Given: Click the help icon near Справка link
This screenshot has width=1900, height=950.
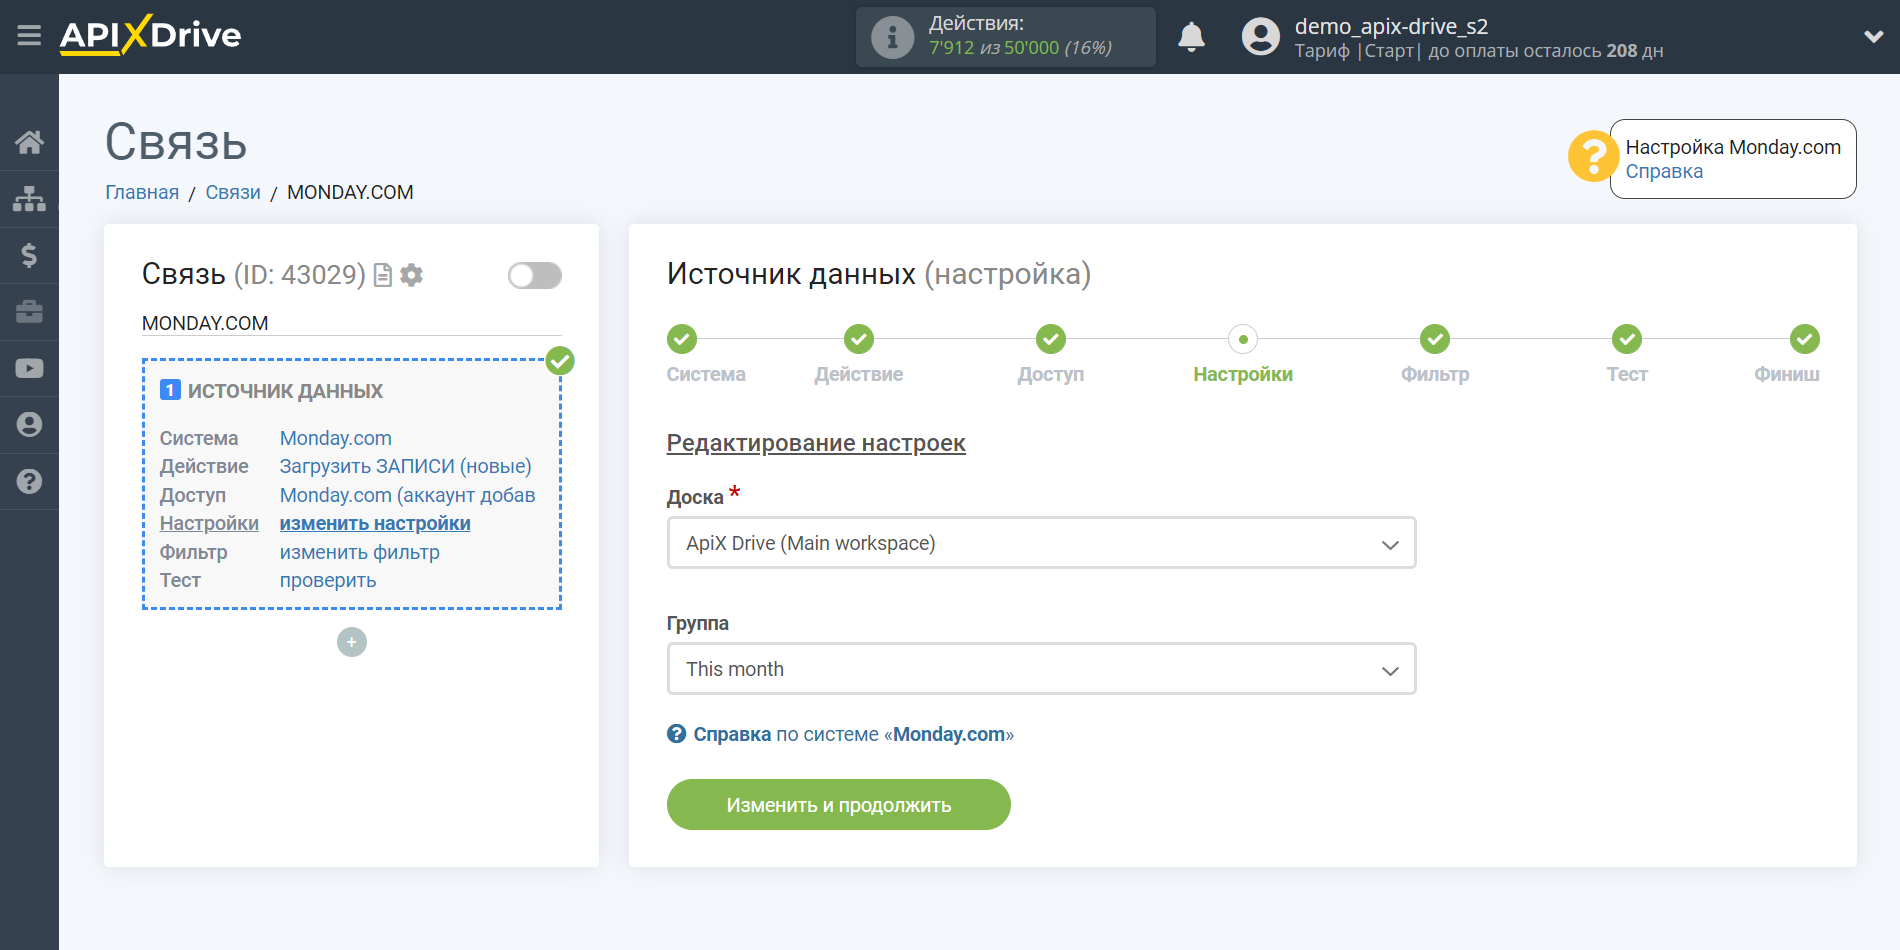Looking at the screenshot, I should click(677, 734).
